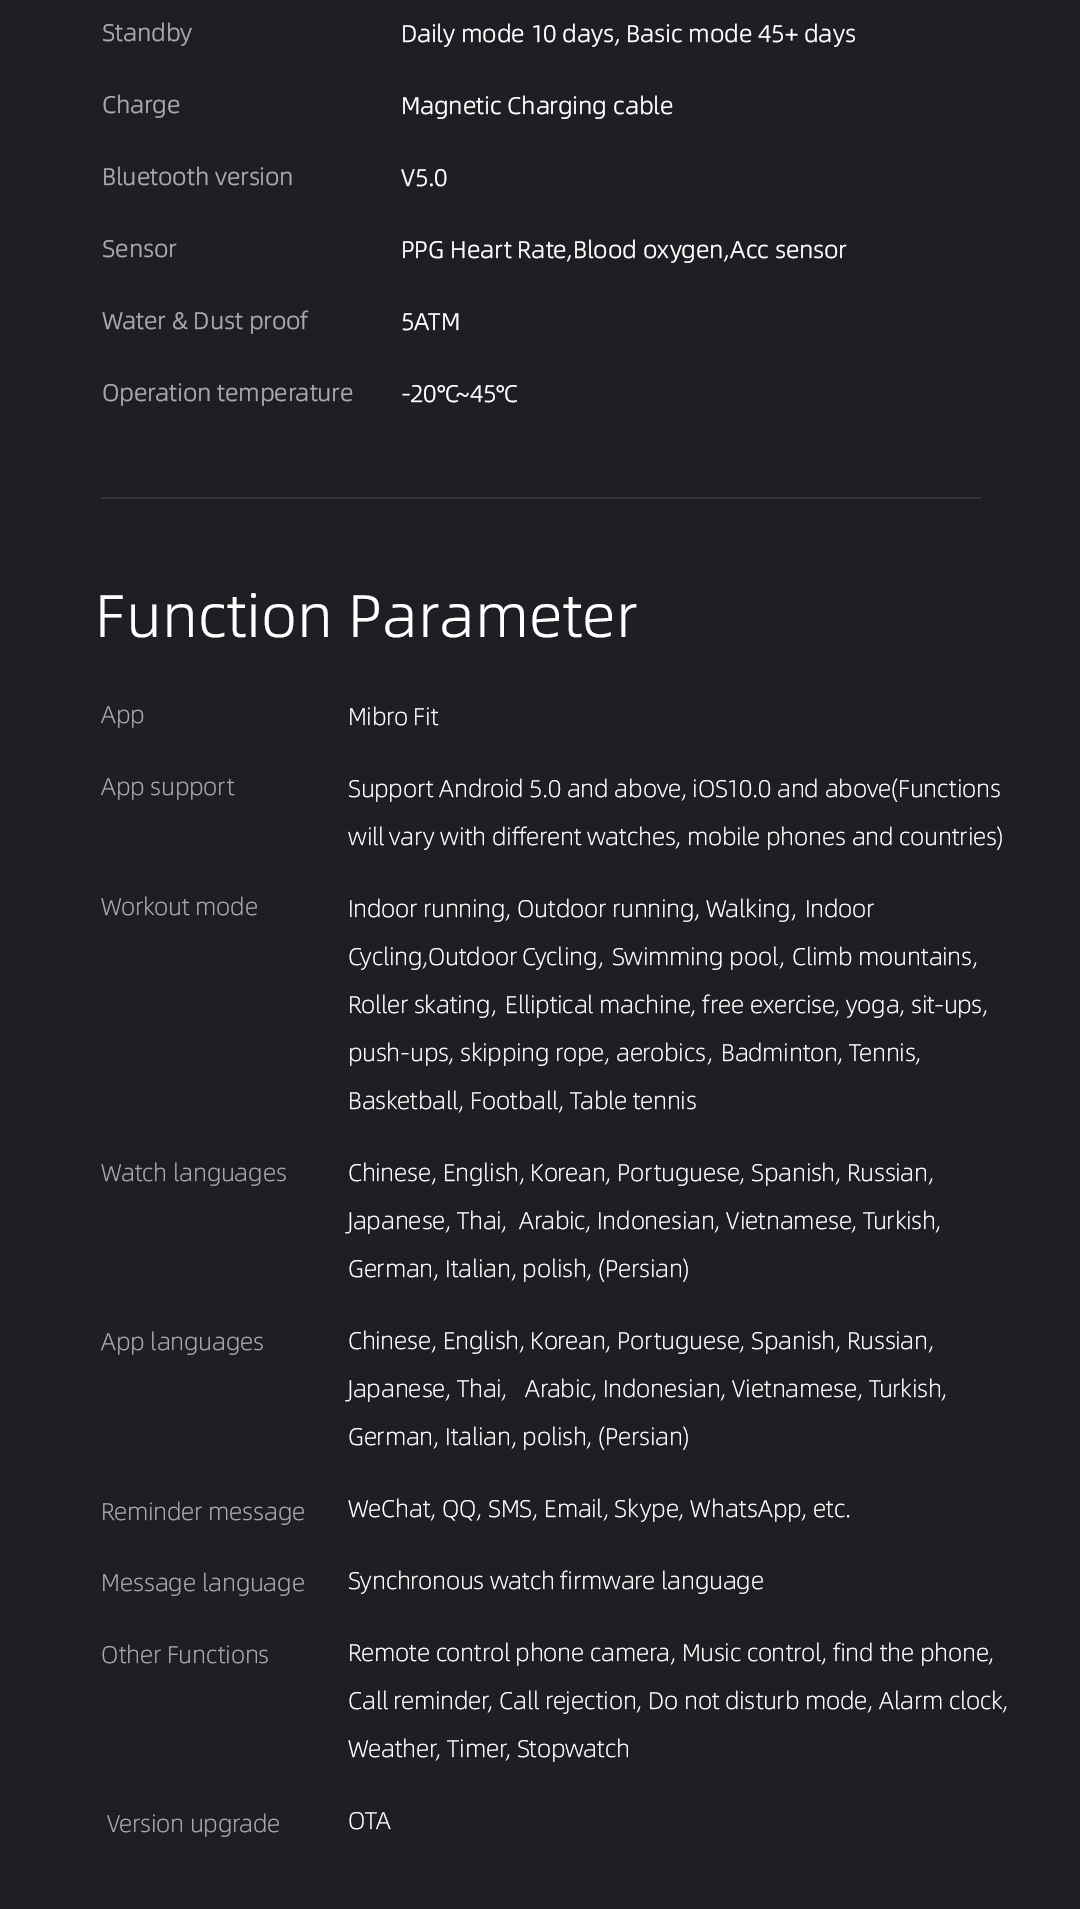Click the Function Parameter heading
Viewport: 1080px width, 1909px height.
pyautogui.click(x=366, y=616)
